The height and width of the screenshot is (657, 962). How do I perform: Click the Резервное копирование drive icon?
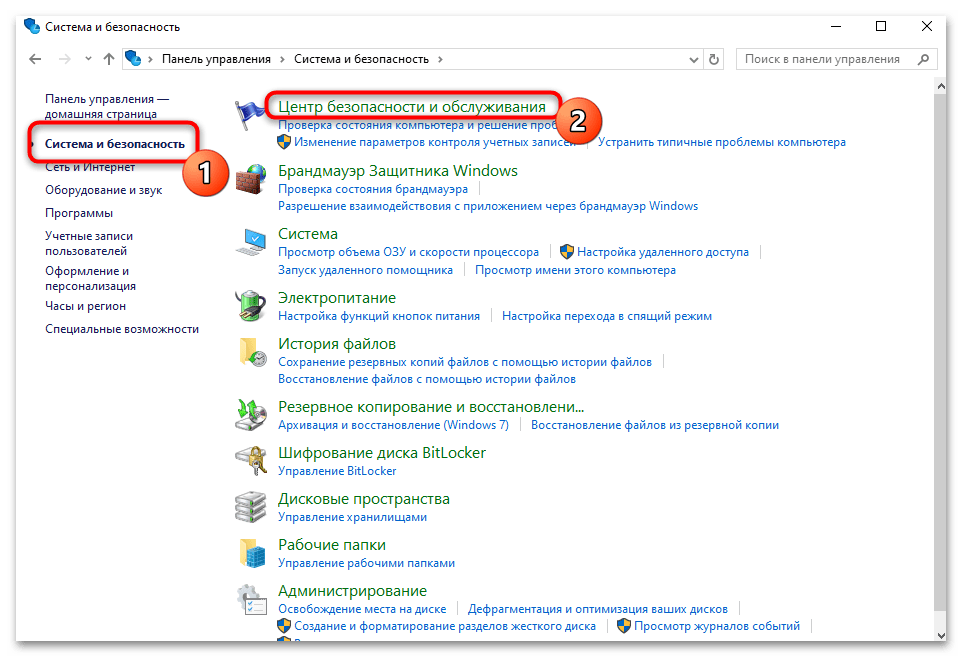tap(250, 415)
